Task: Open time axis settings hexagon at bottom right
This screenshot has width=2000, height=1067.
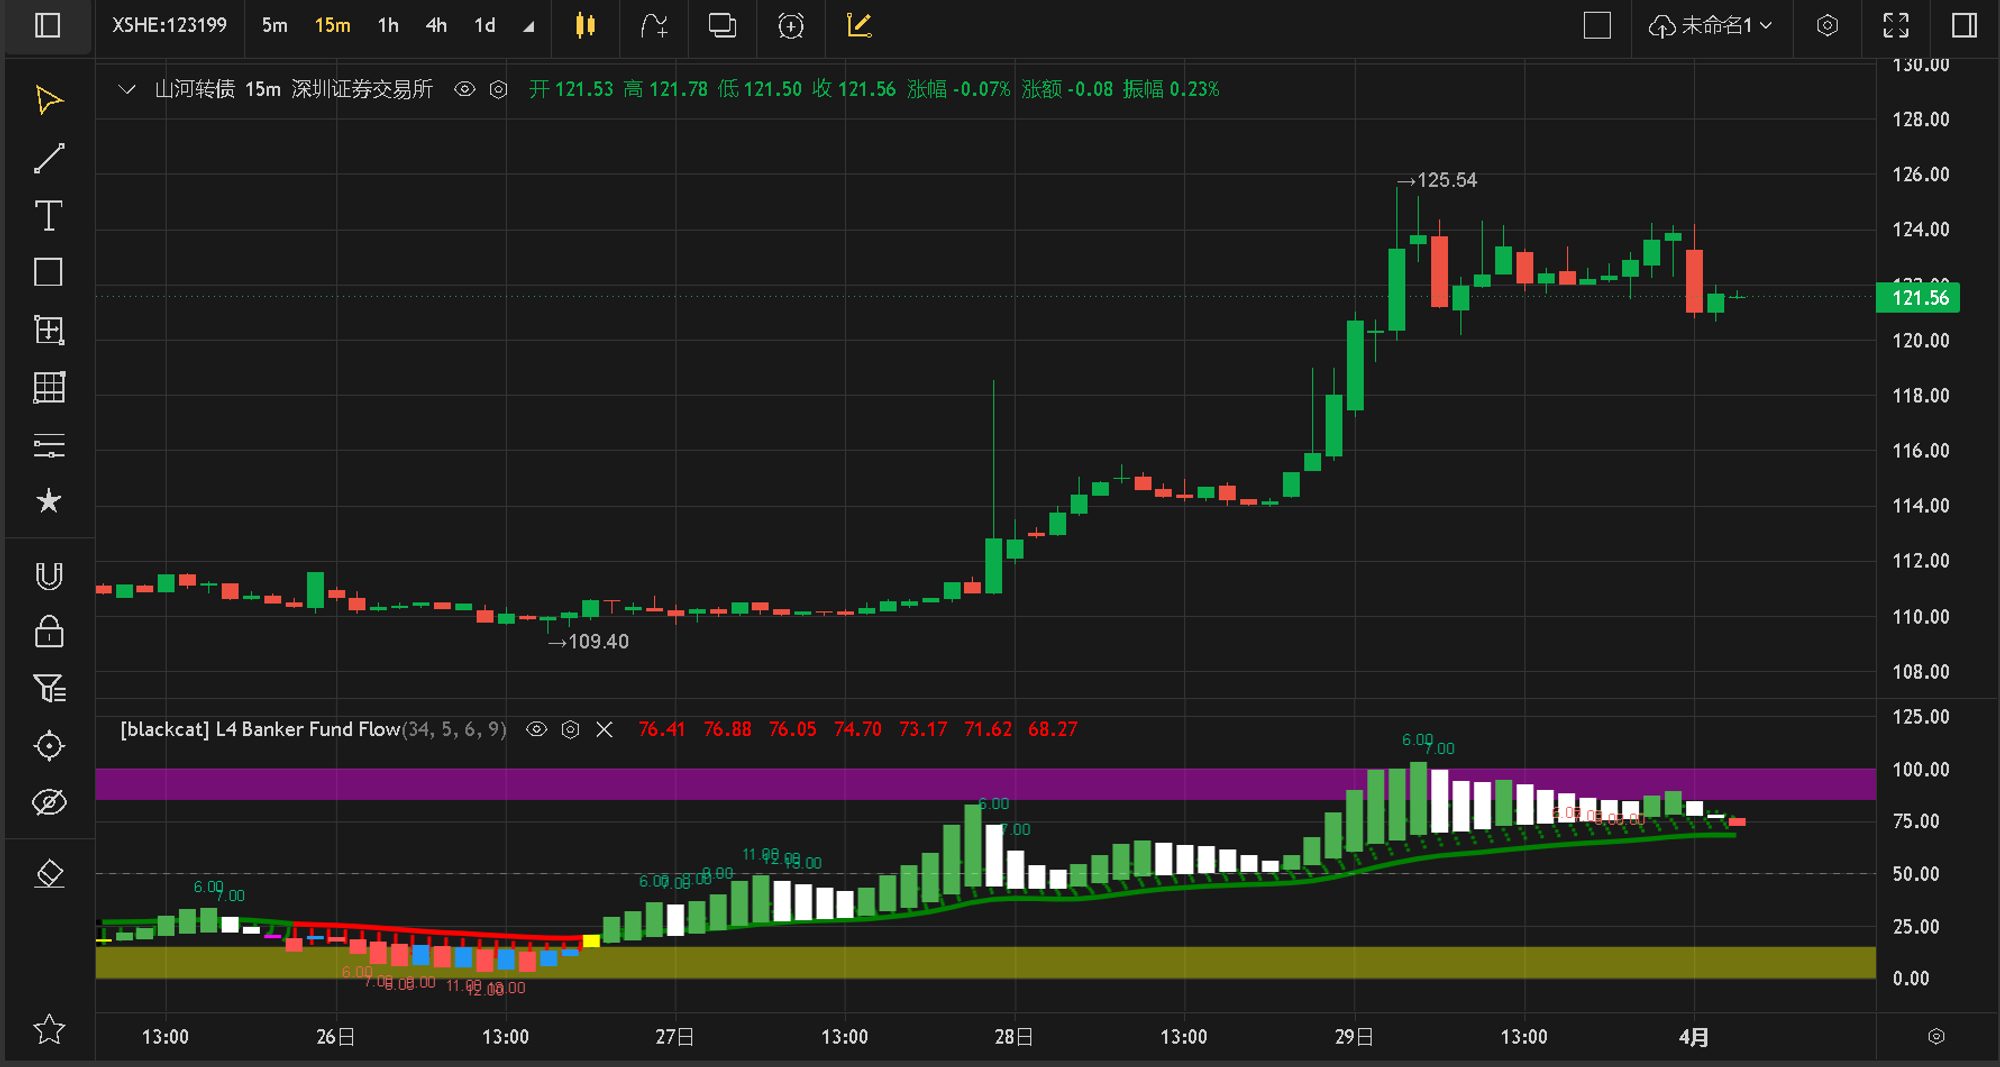Action: pyautogui.click(x=1936, y=1036)
